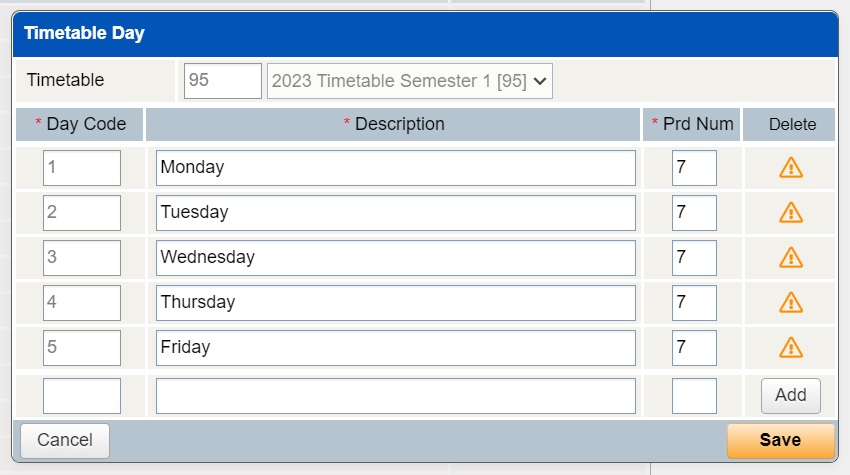The width and height of the screenshot is (850, 475).
Task: Click the warning icon in the Monday row
Action: (x=790, y=168)
